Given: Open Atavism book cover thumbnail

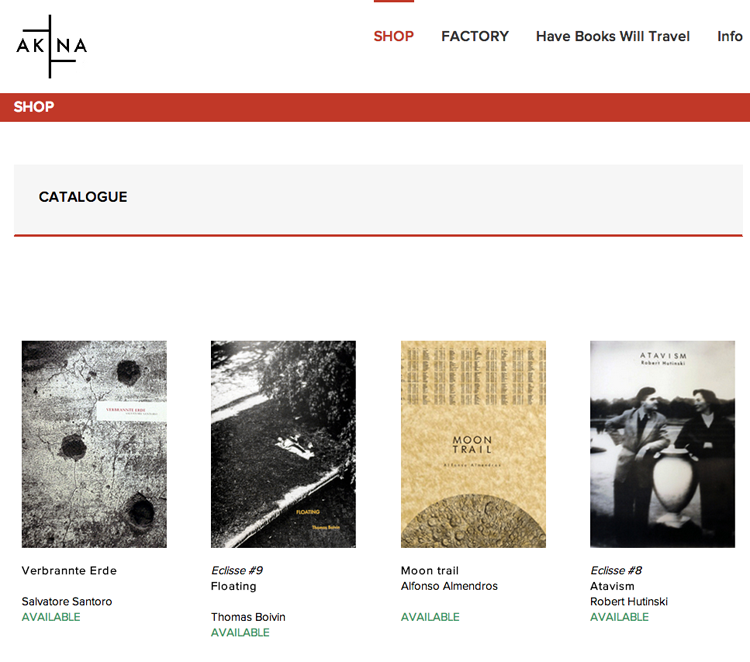Looking at the screenshot, I should point(662,444).
